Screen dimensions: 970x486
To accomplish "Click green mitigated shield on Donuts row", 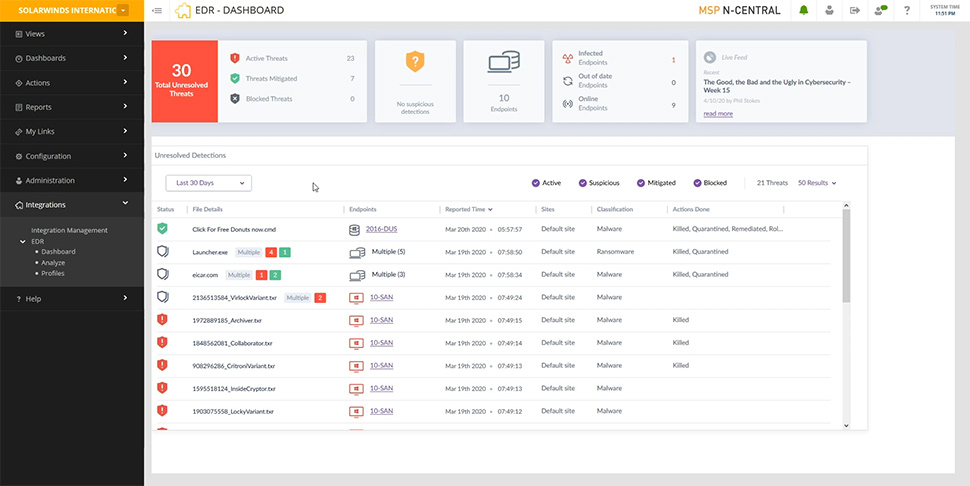I will [162, 229].
